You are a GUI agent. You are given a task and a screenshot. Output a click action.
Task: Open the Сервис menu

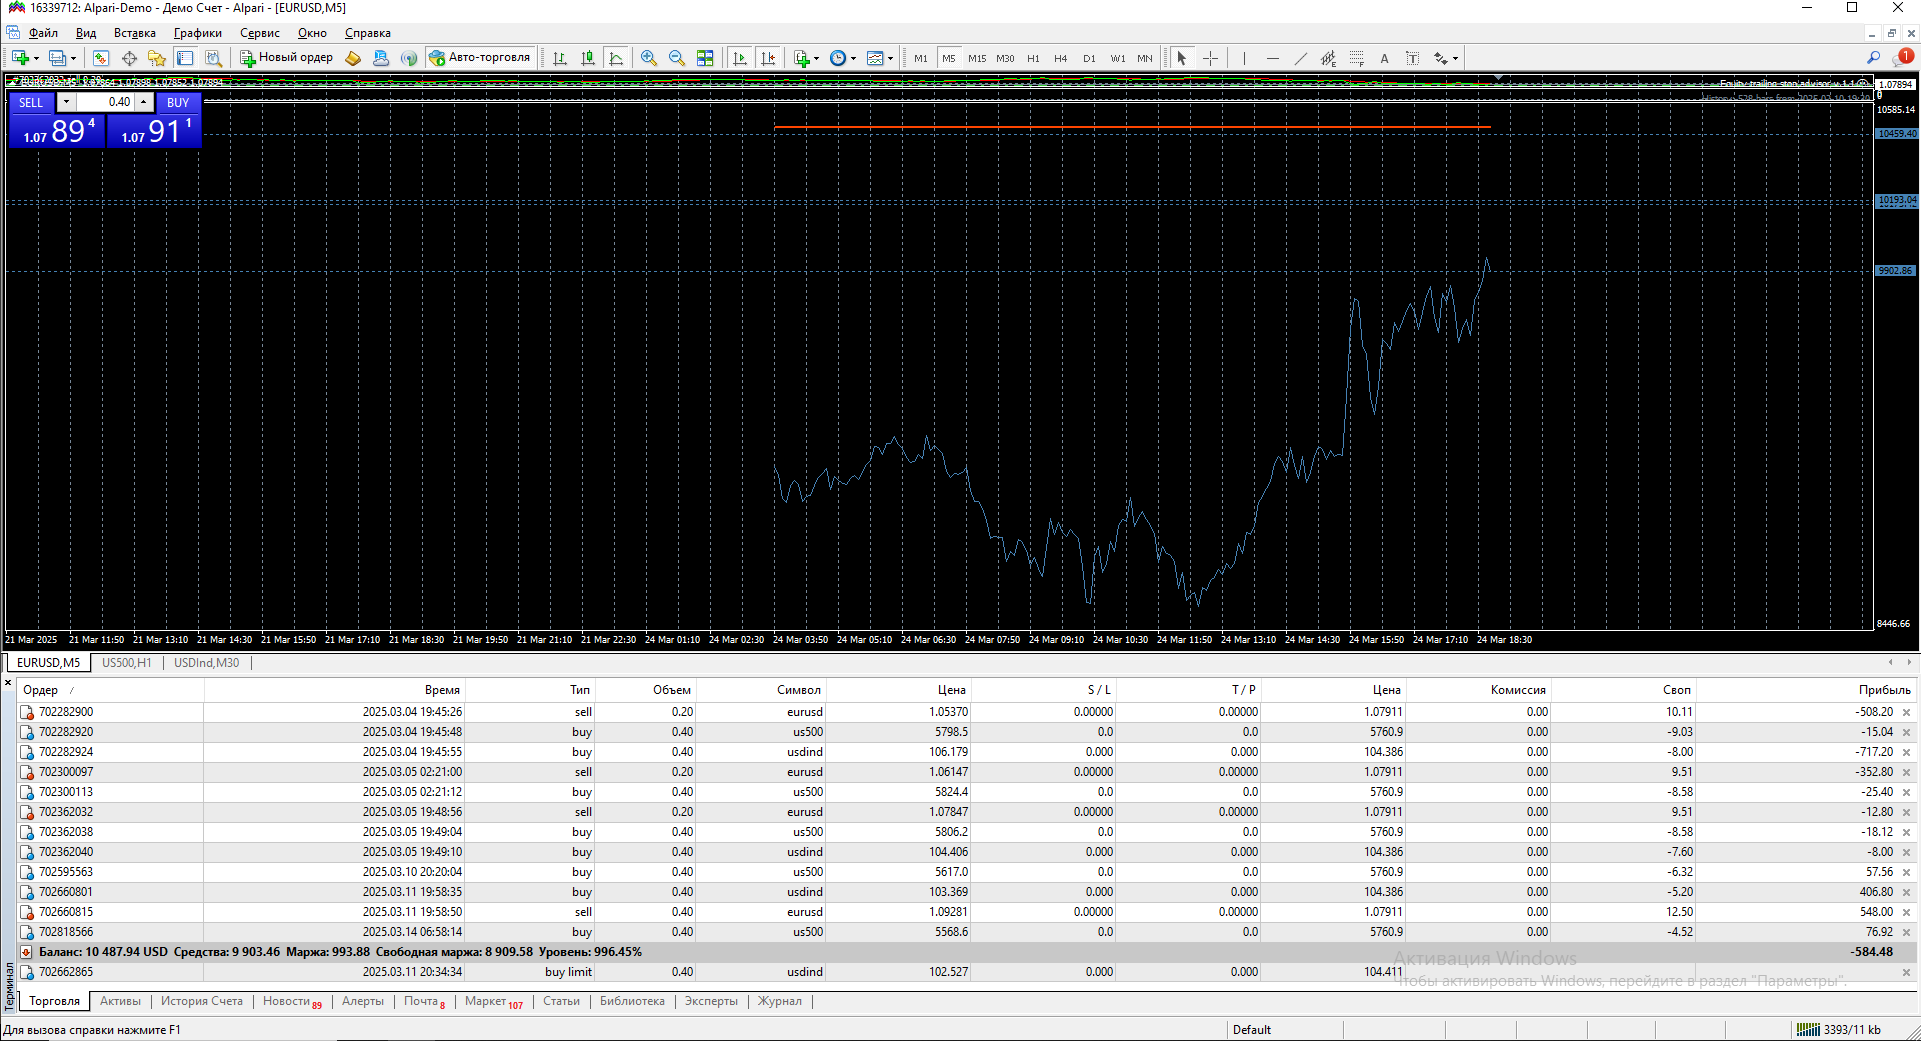[260, 33]
